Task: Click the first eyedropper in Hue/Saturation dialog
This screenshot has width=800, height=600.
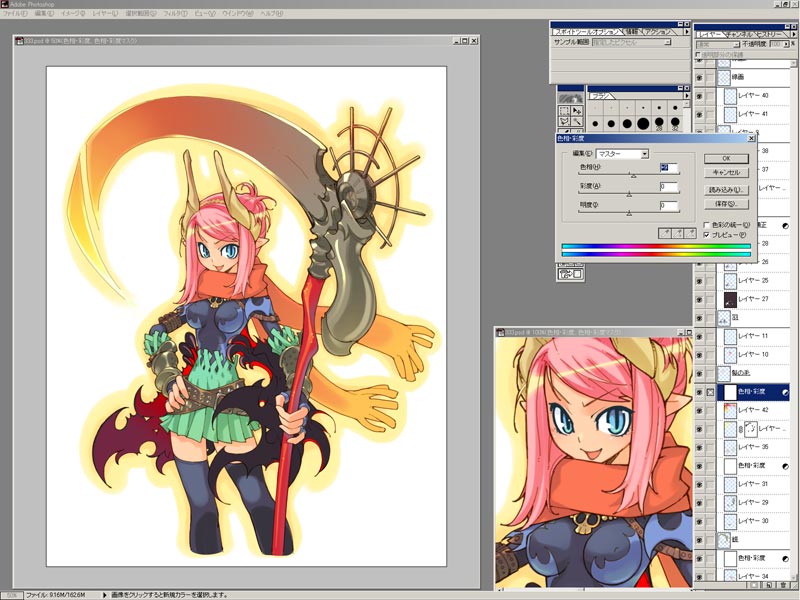Action: coord(665,233)
